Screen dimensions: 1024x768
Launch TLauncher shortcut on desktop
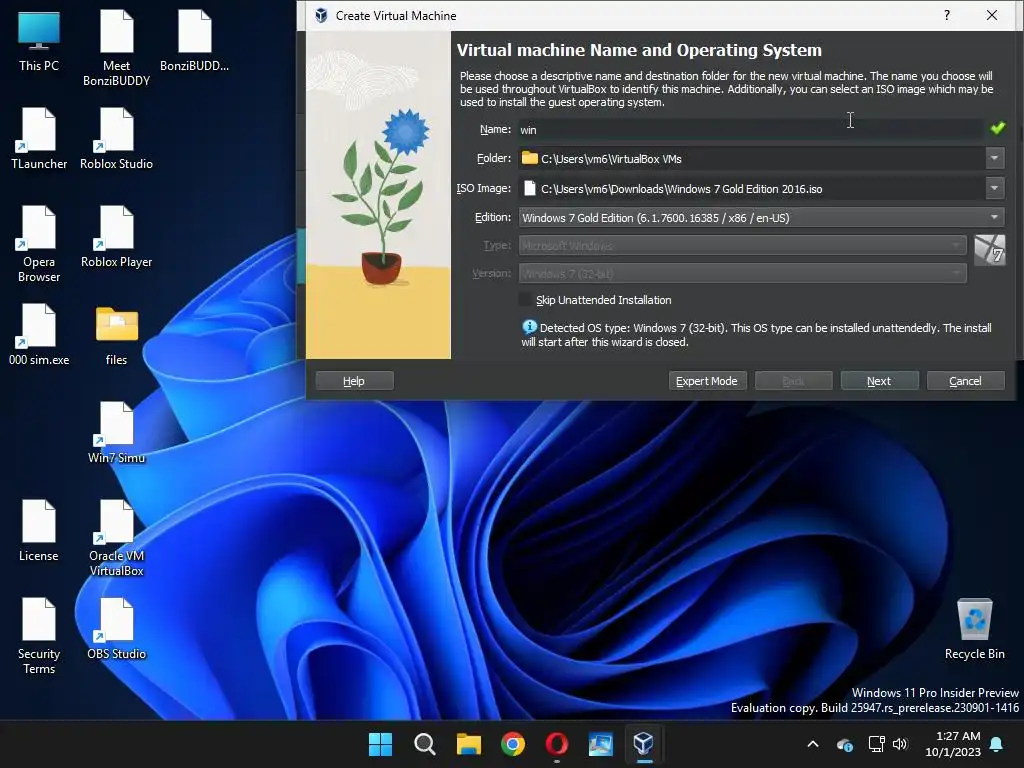tap(39, 138)
